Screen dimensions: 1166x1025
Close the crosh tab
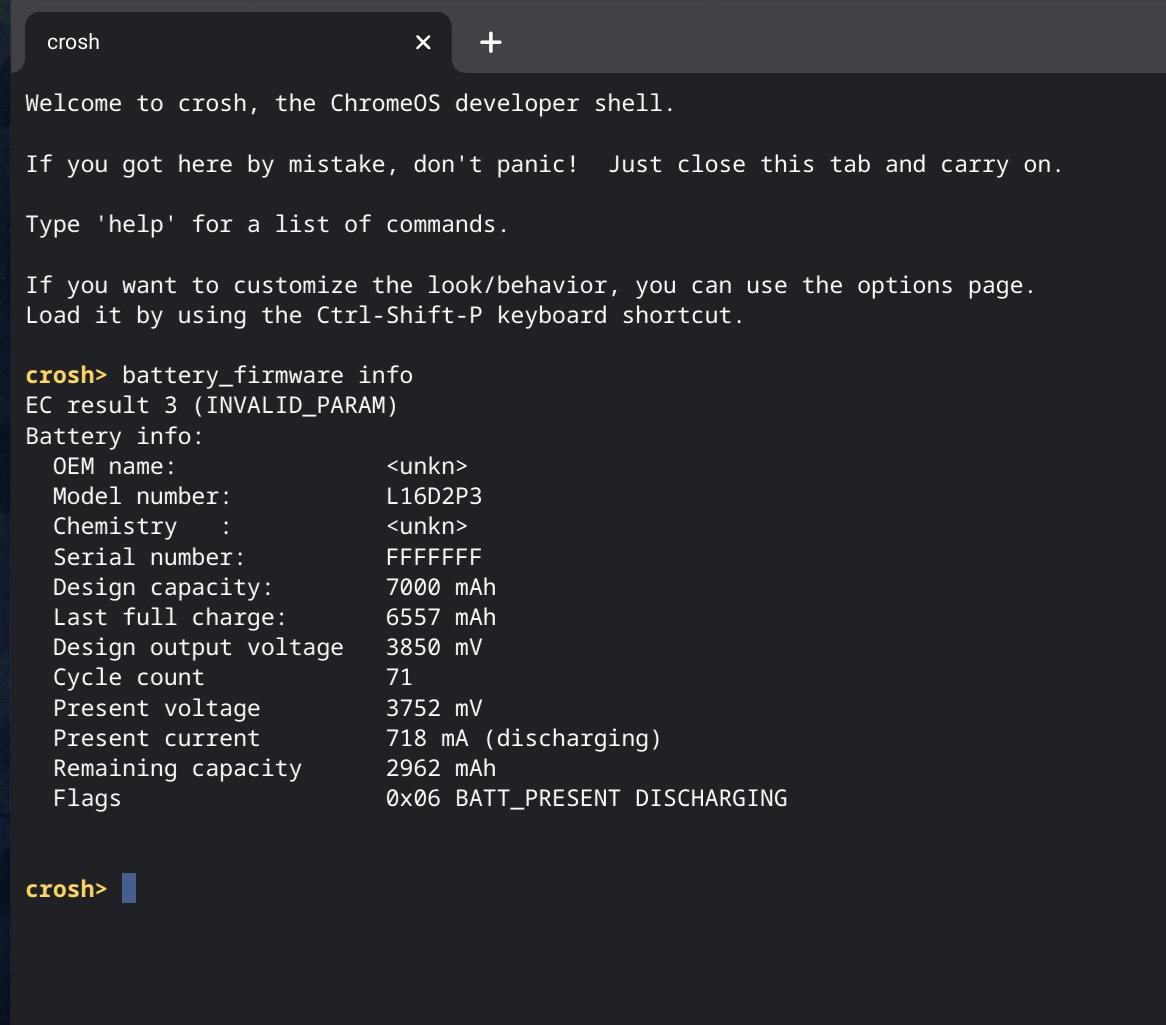pyautogui.click(x=423, y=42)
